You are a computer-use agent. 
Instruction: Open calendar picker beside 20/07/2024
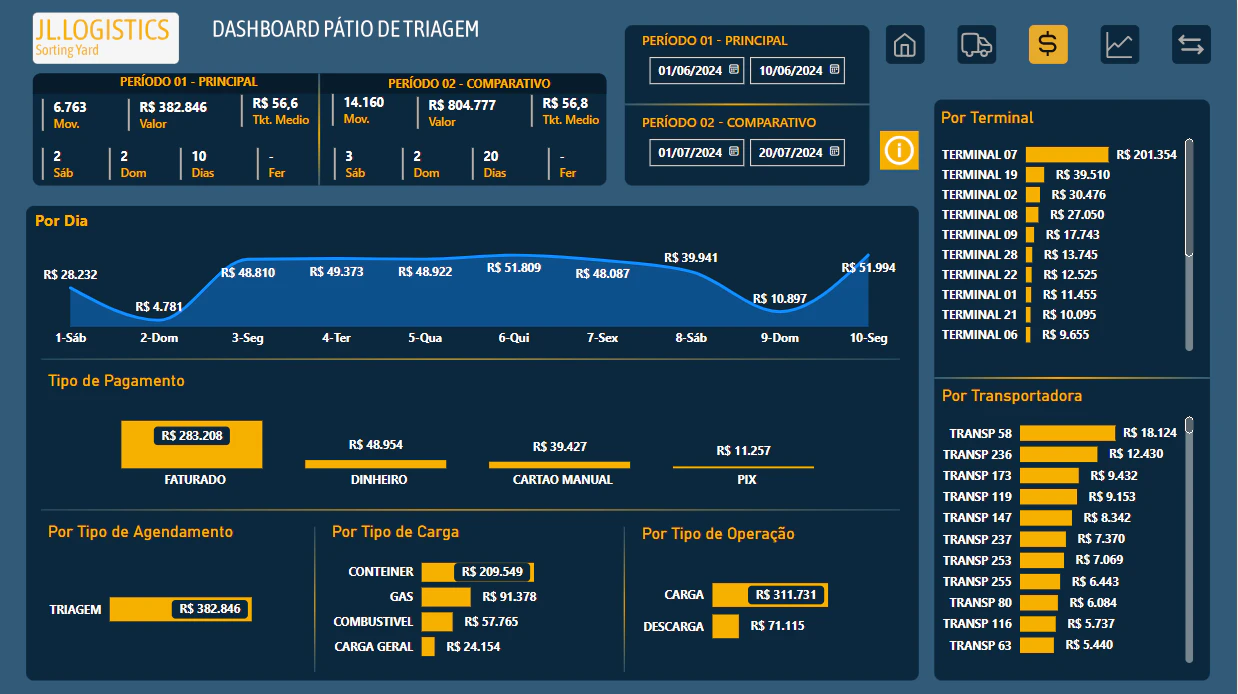pyautogui.click(x=834, y=152)
